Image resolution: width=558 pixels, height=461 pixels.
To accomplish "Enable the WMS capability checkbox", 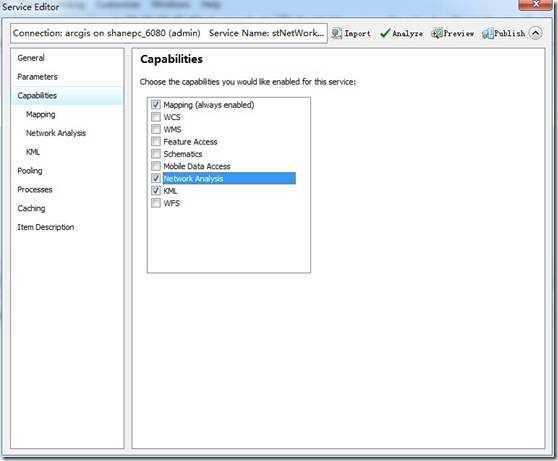I will pos(156,129).
